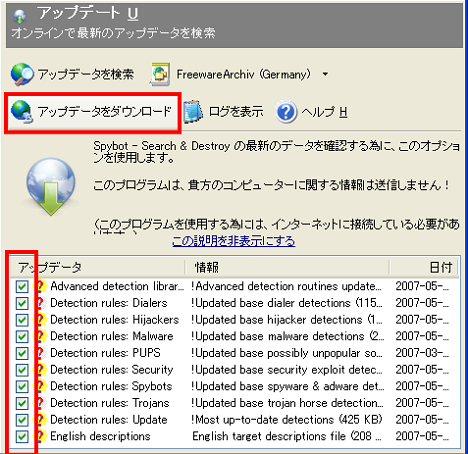This screenshot has height=454, width=468.
Task: Uncheck Detection rules: PUPS checkbox
Action: click(22, 353)
